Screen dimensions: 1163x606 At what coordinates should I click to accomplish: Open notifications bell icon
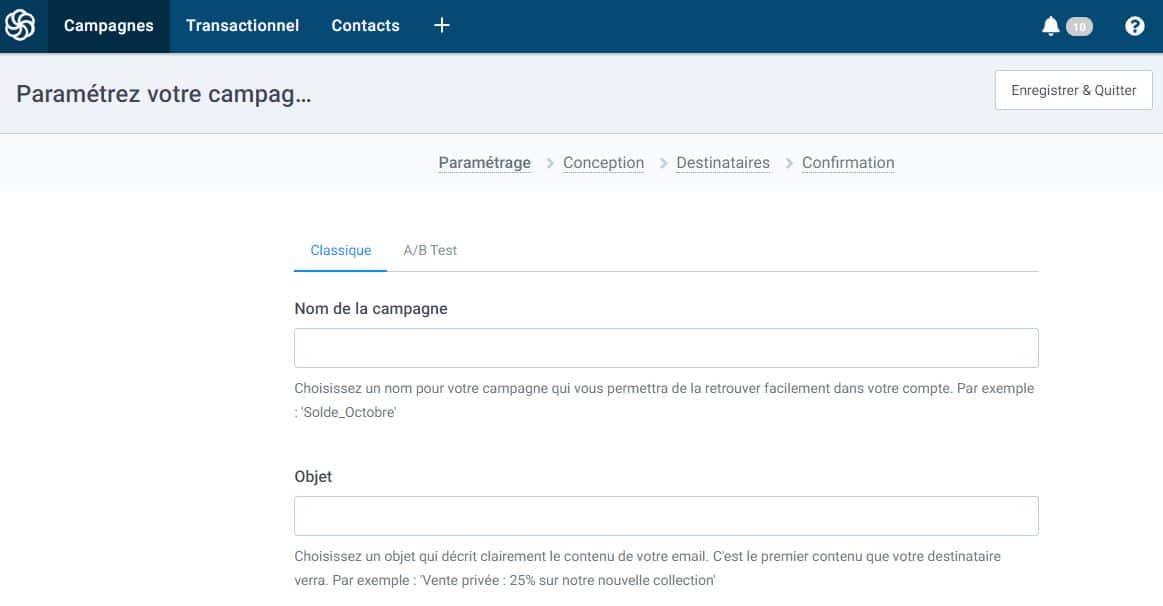coord(1050,27)
